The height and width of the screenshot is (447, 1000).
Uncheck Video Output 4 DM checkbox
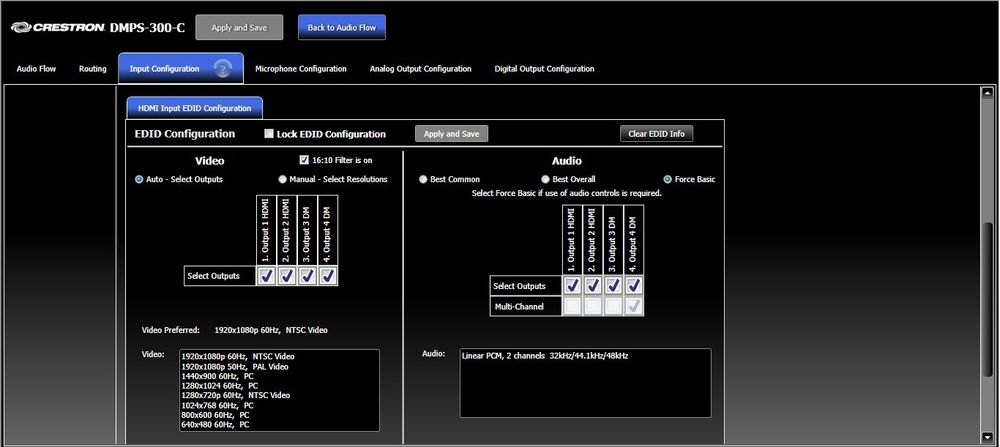(x=328, y=276)
